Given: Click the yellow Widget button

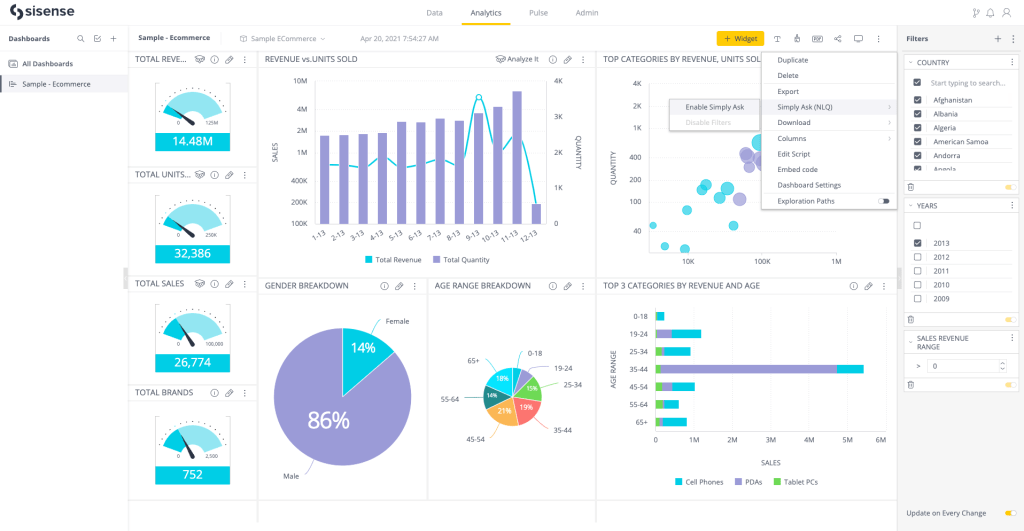Looking at the screenshot, I should click(x=740, y=38).
